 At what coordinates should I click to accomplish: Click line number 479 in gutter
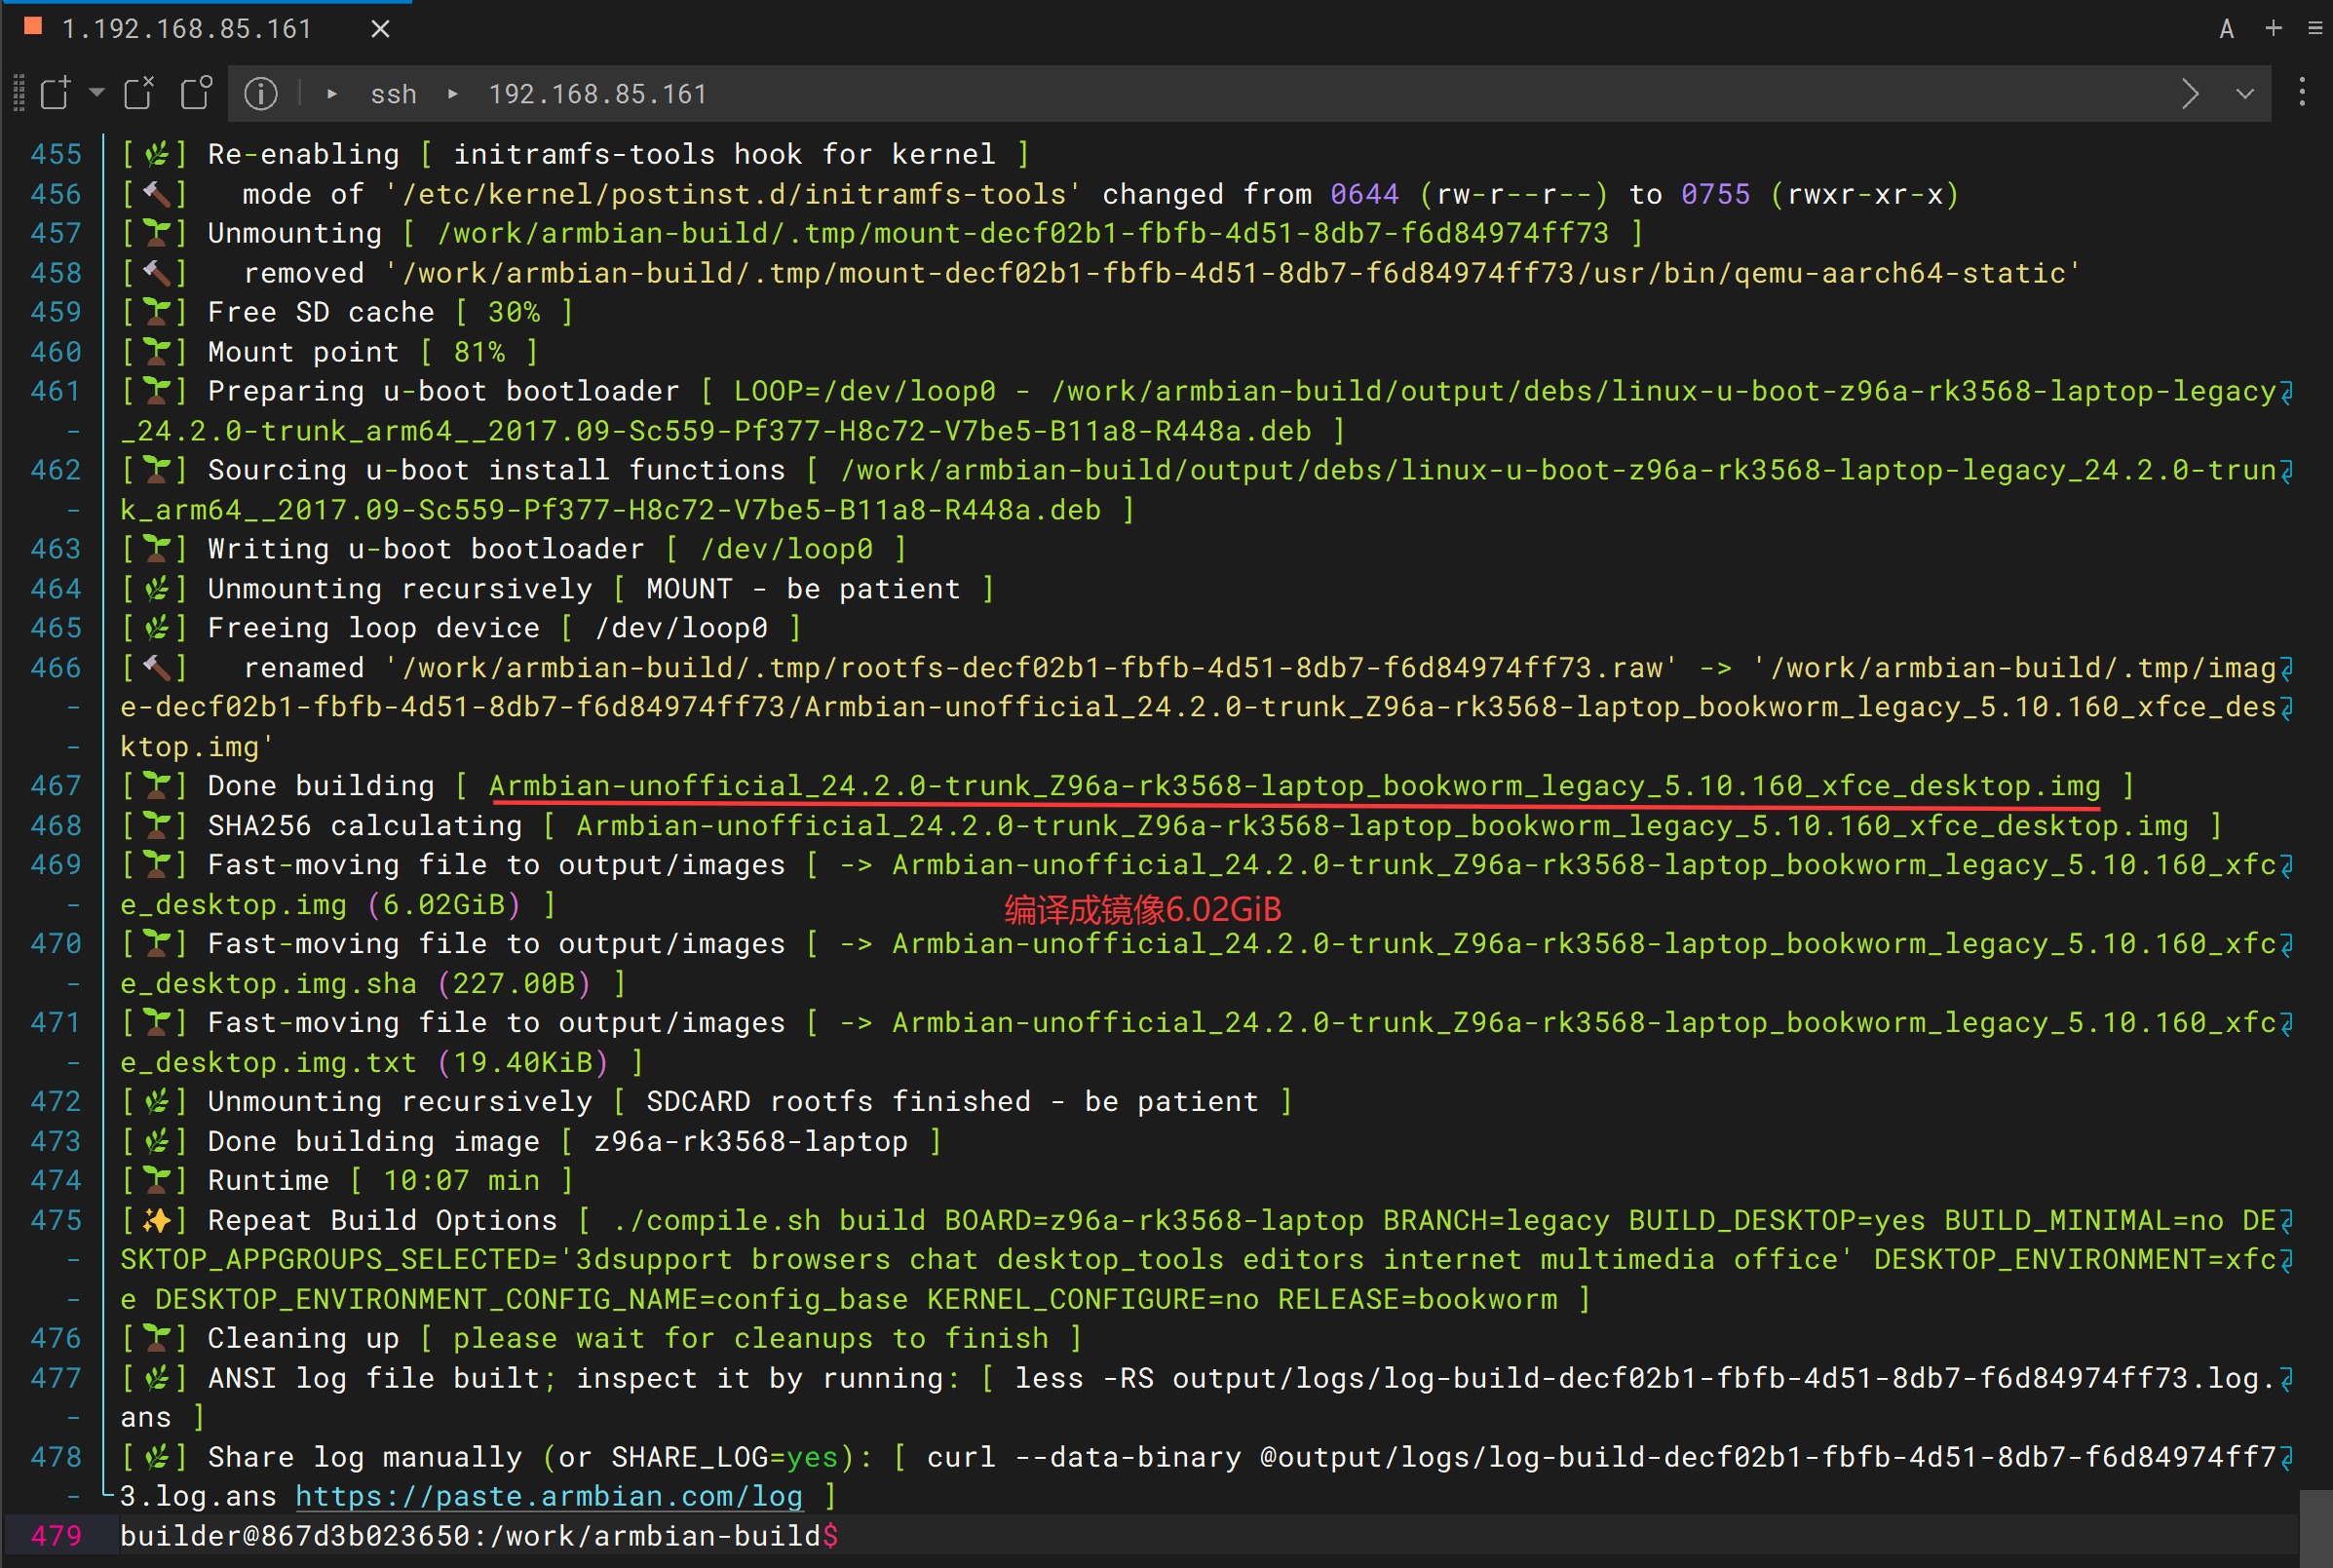(x=56, y=1535)
